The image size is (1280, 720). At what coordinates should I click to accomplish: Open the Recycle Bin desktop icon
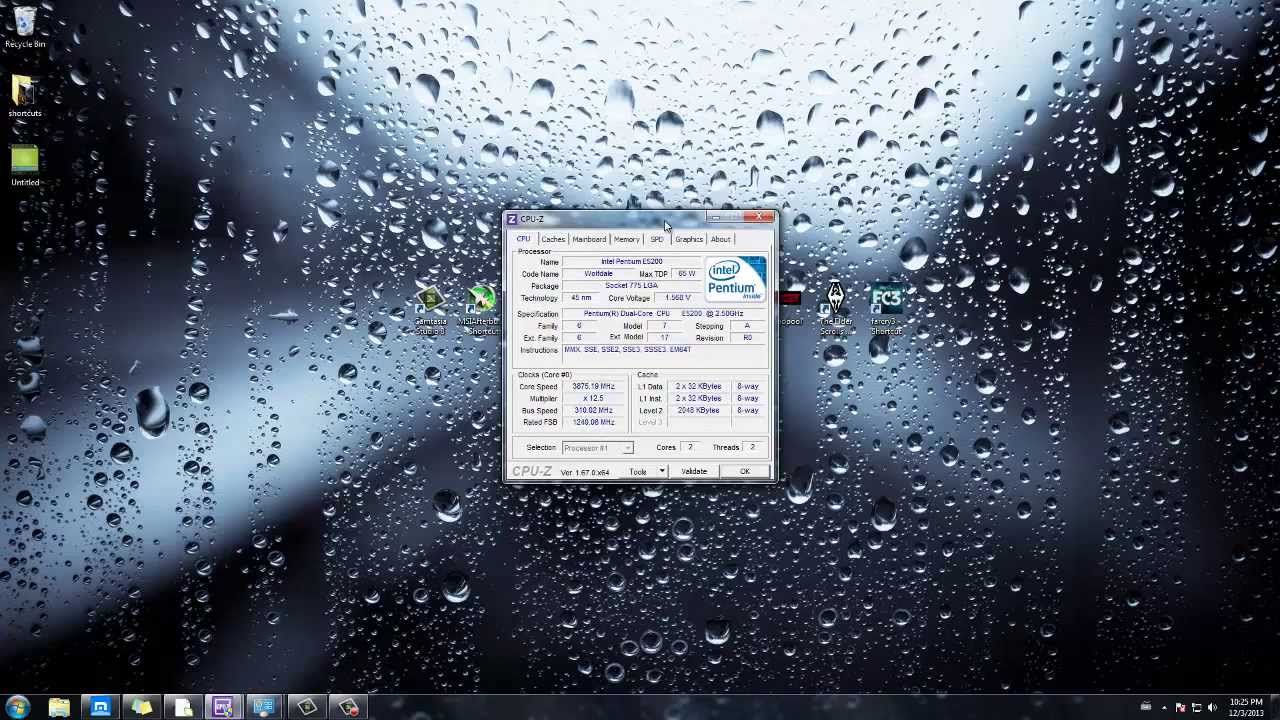tap(25, 27)
